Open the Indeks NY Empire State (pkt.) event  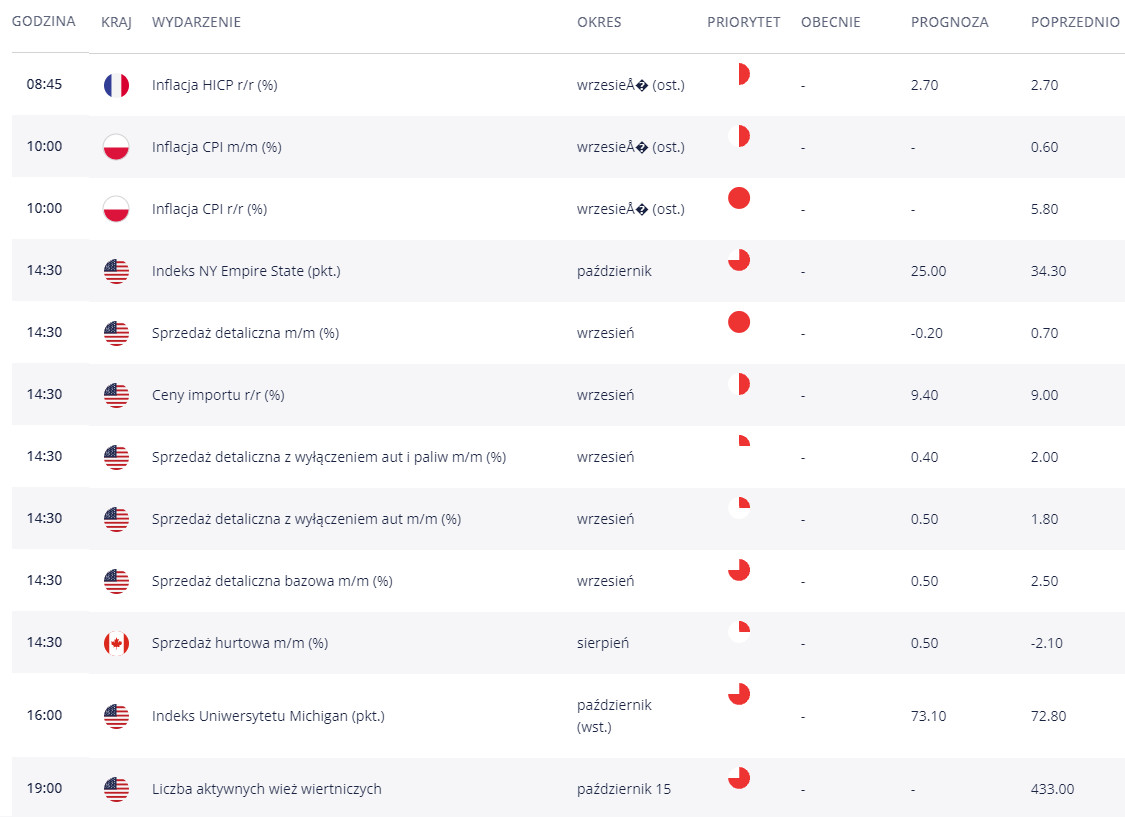pyautogui.click(x=246, y=271)
